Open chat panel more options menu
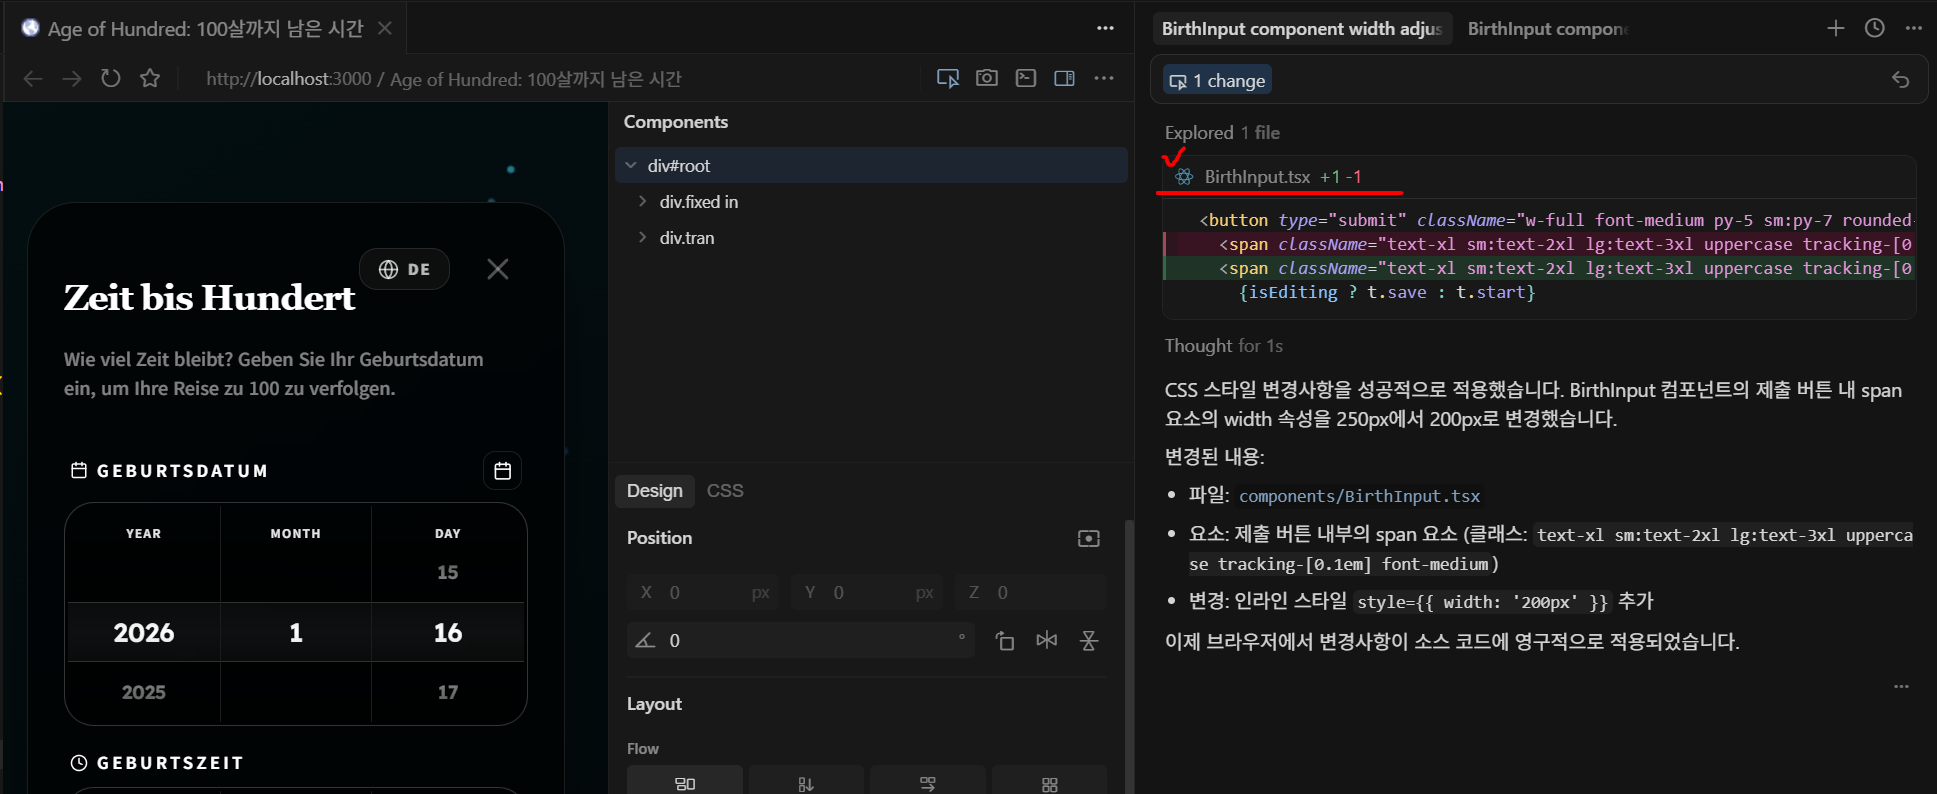1937x794 pixels. (1914, 28)
